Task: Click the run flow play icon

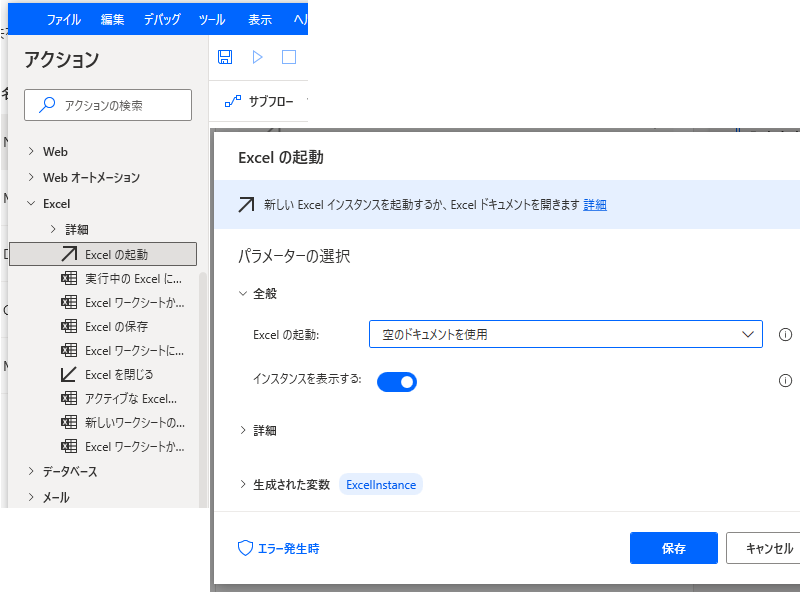Action: [x=257, y=57]
